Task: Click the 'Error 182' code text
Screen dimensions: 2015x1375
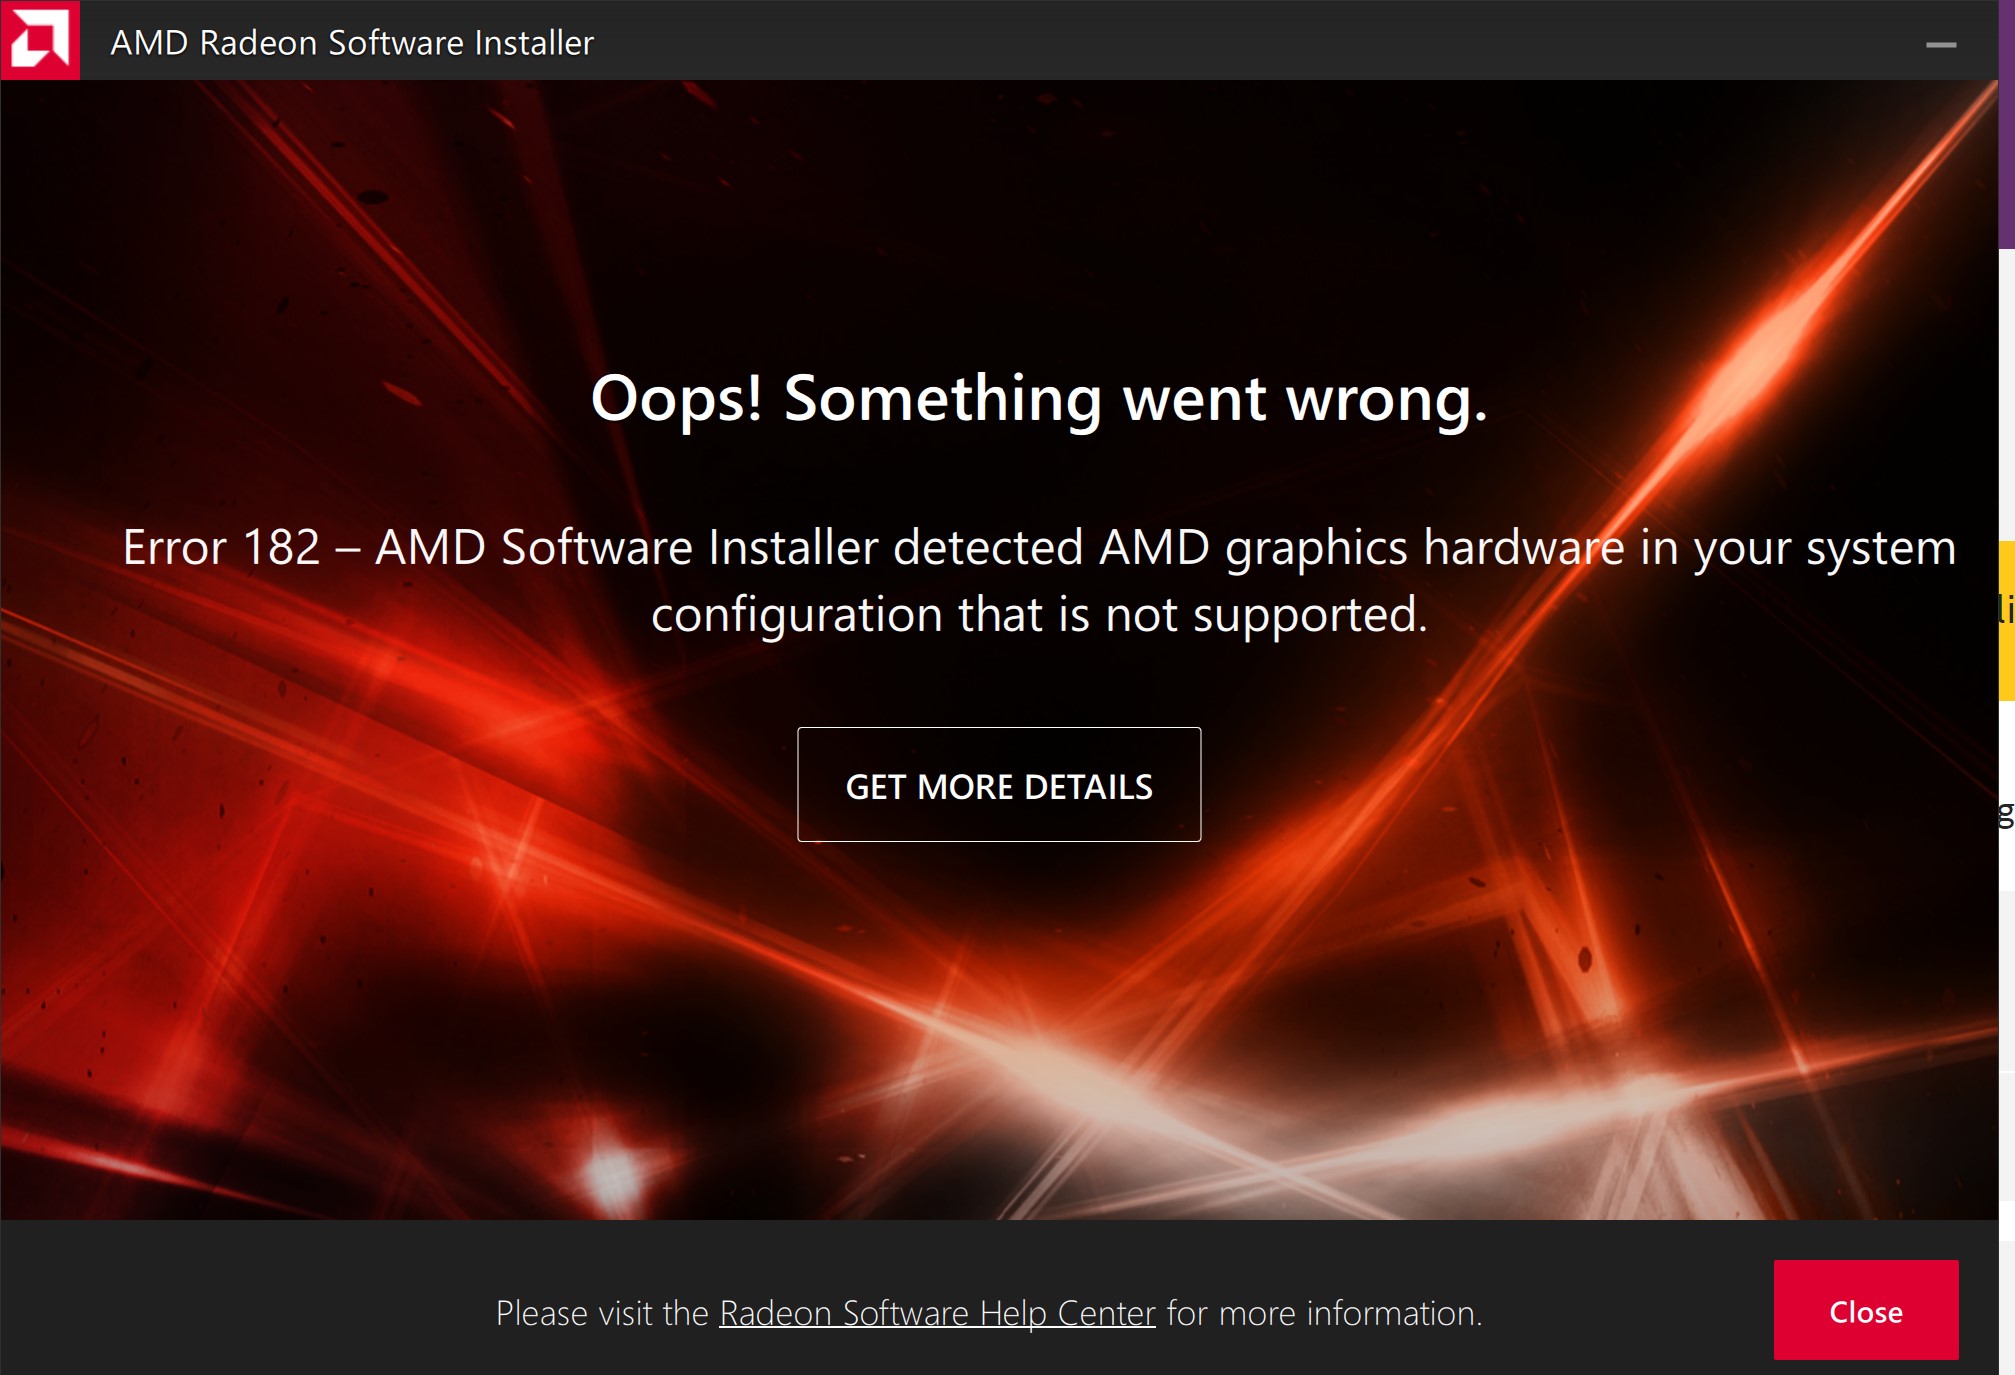Action: [221, 548]
